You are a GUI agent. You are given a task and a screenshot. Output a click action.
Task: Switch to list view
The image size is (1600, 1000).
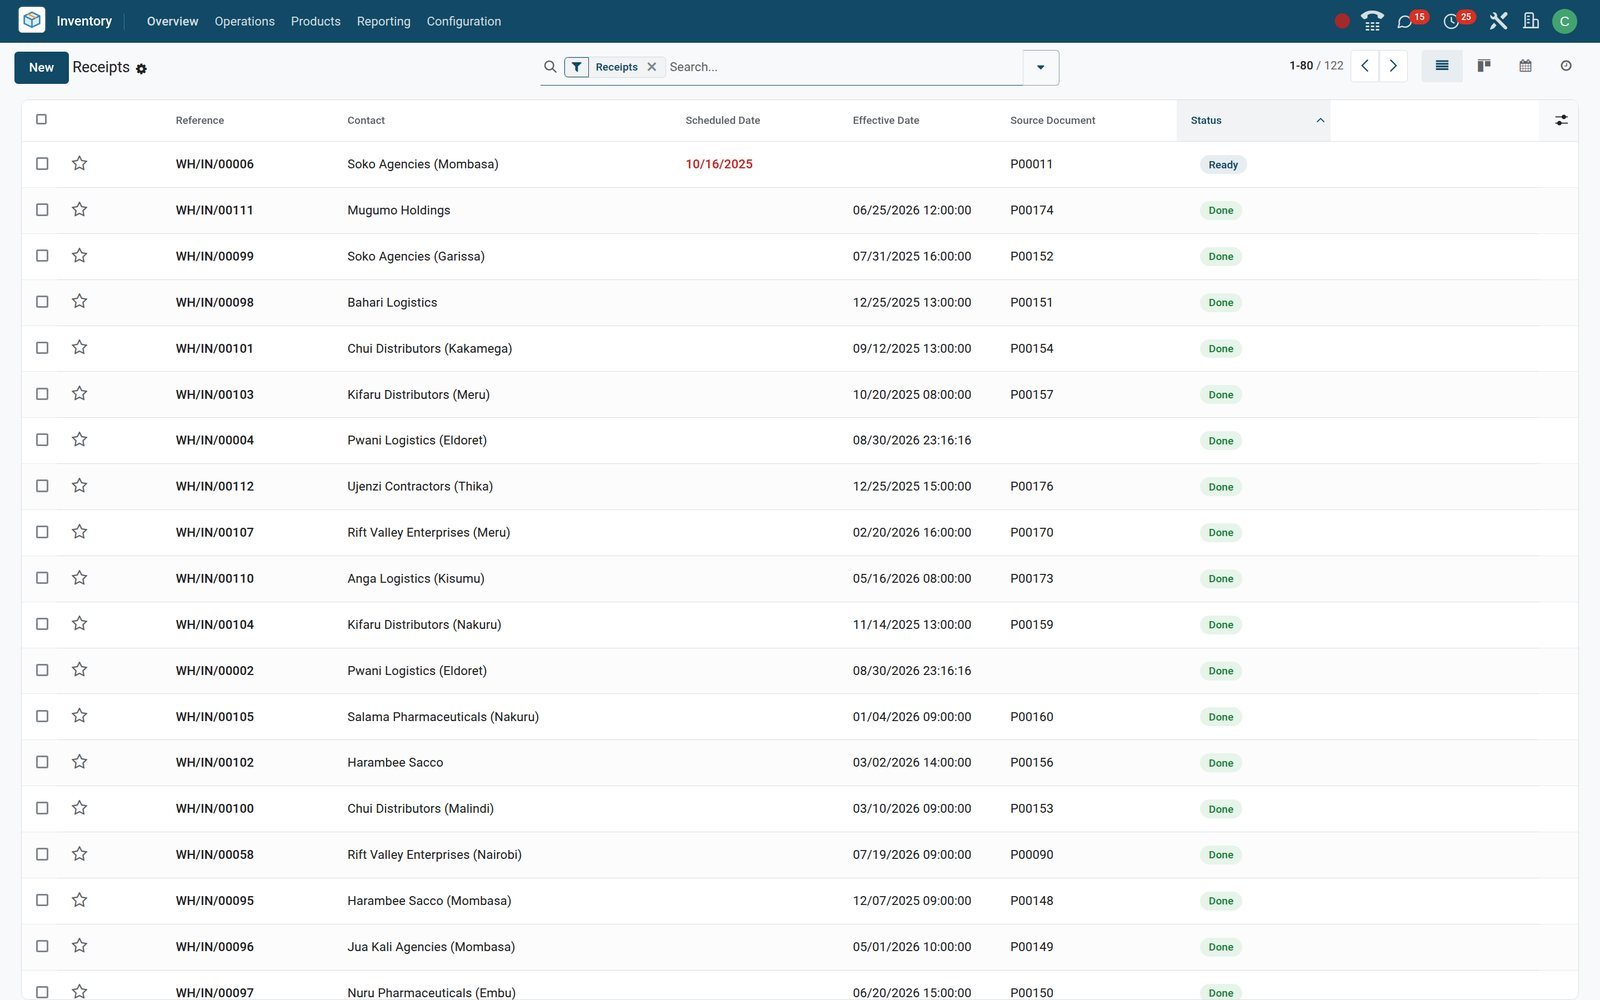point(1442,66)
